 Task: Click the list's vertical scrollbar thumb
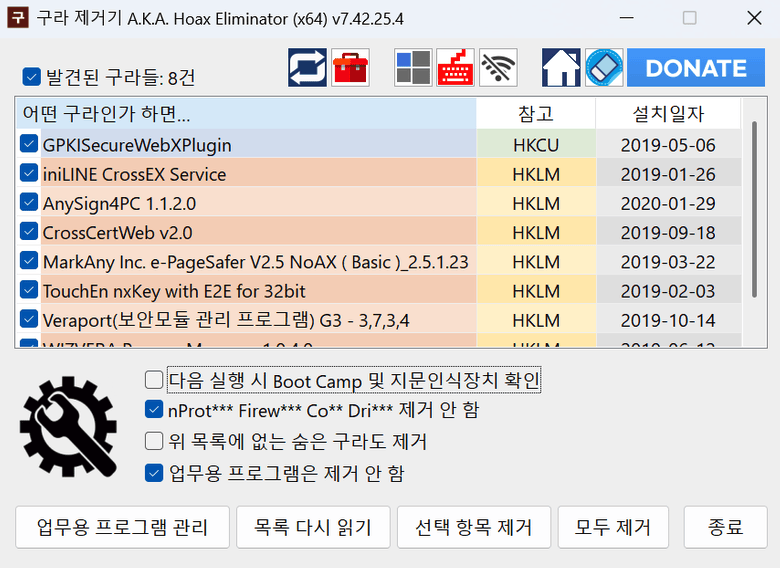(754, 209)
